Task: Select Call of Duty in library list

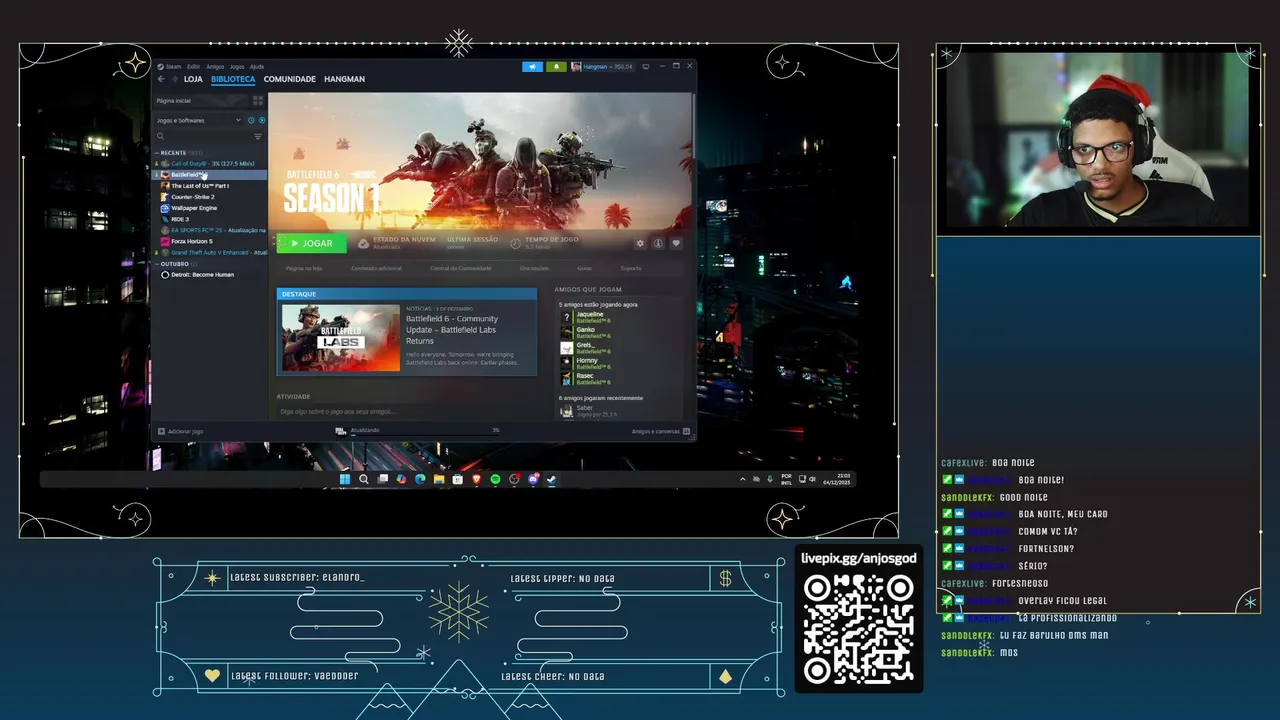Action: coord(209,163)
